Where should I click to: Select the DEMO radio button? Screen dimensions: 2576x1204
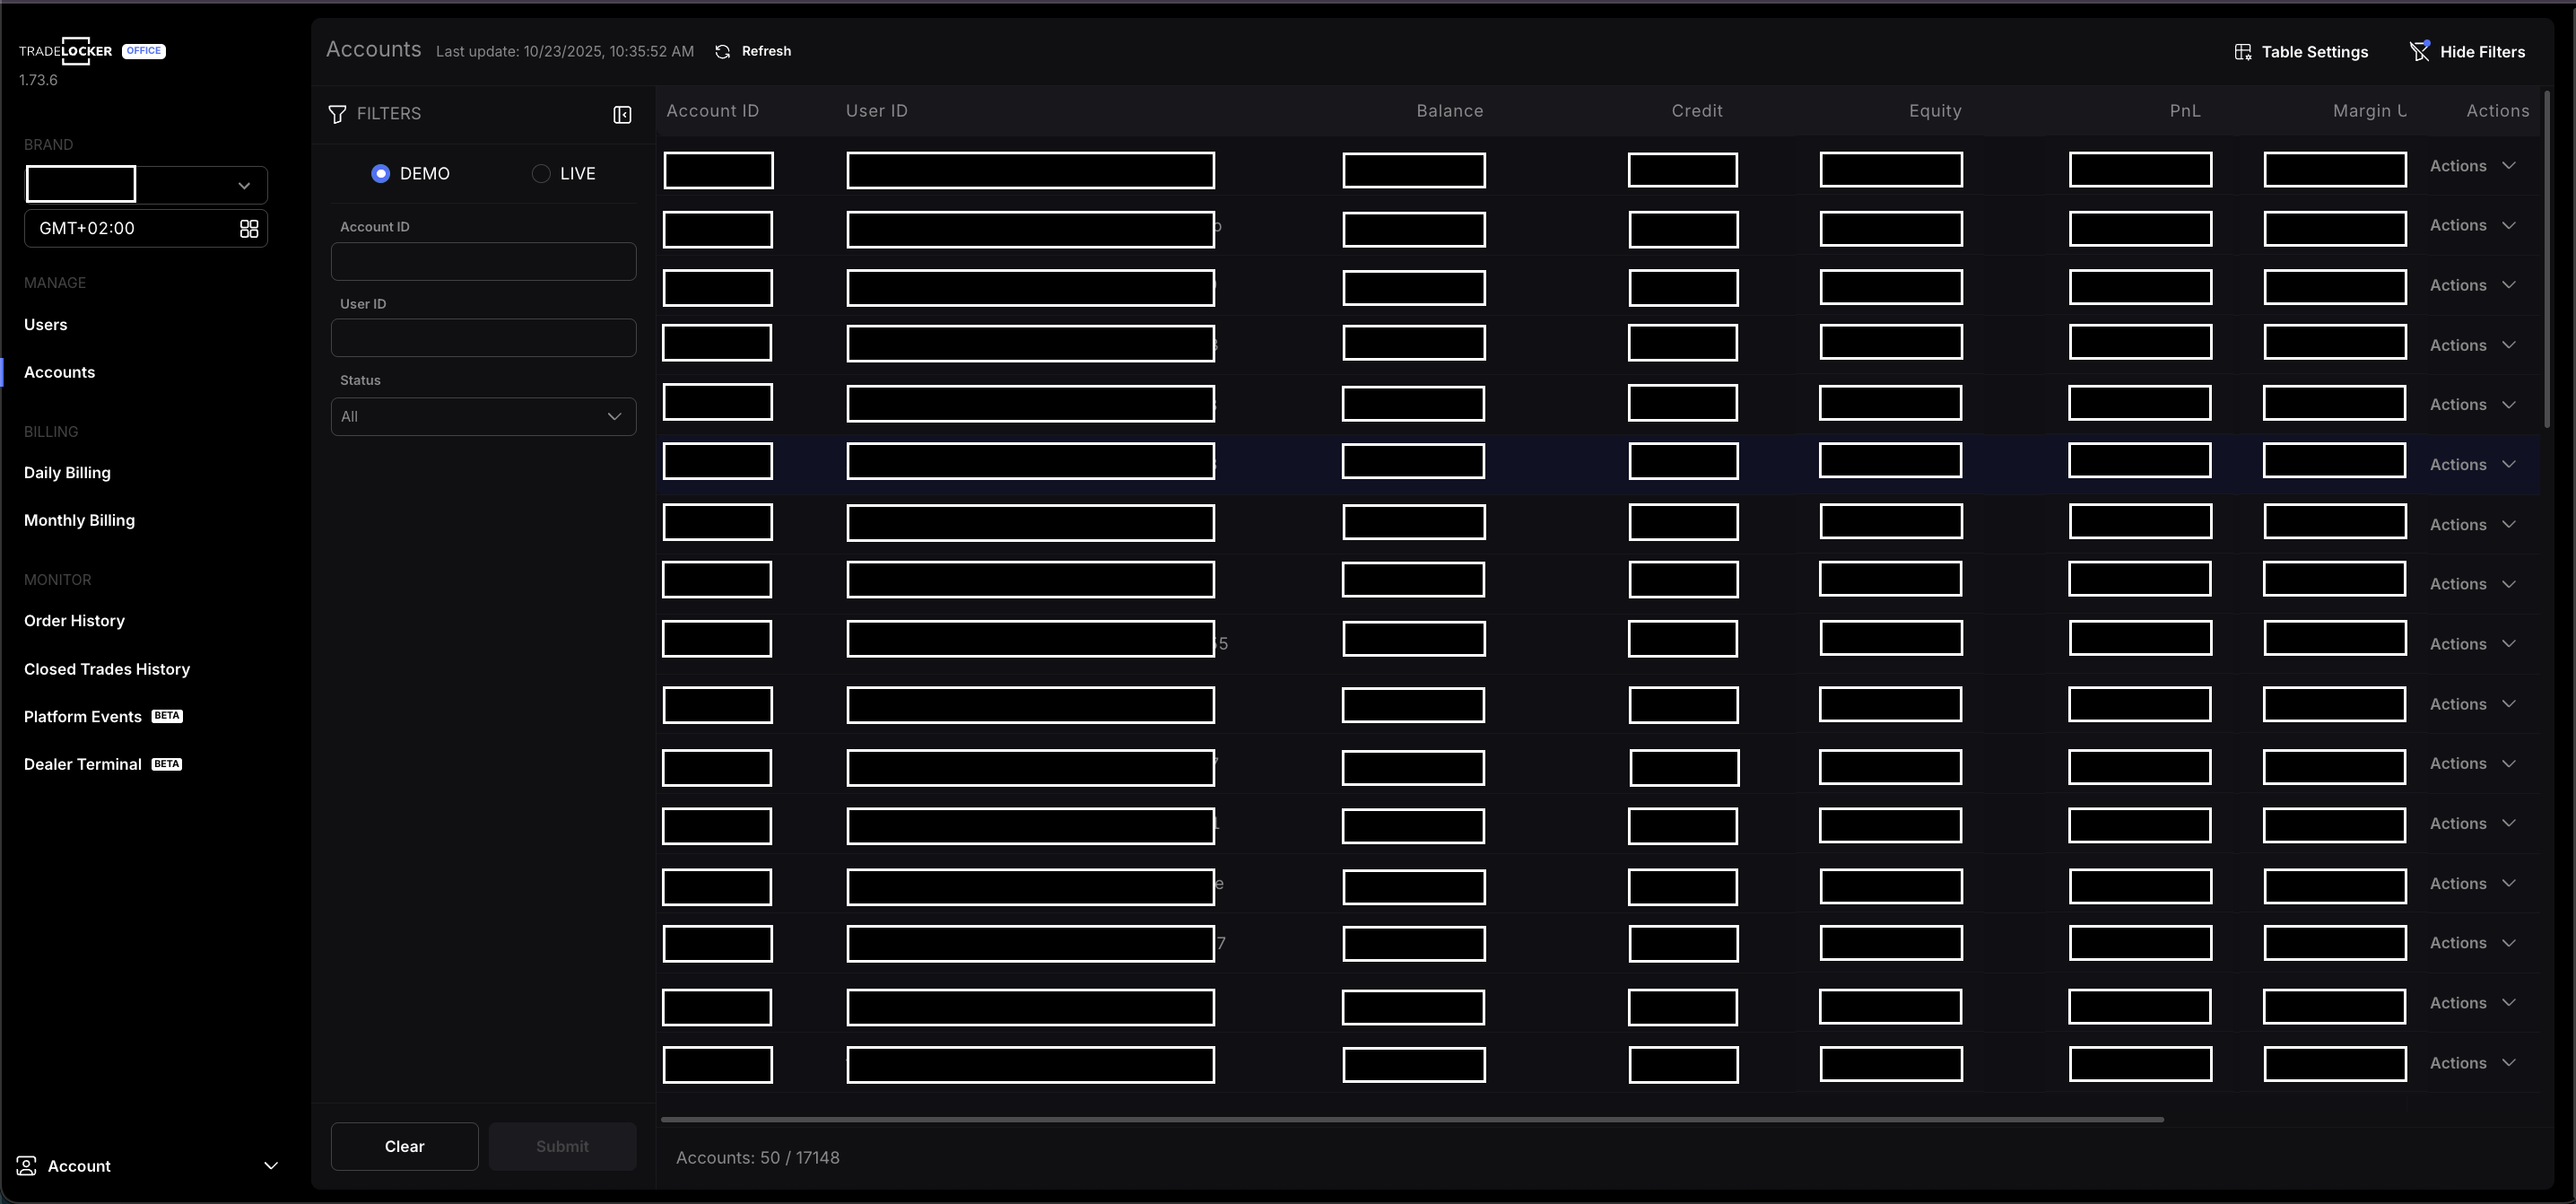pos(380,174)
